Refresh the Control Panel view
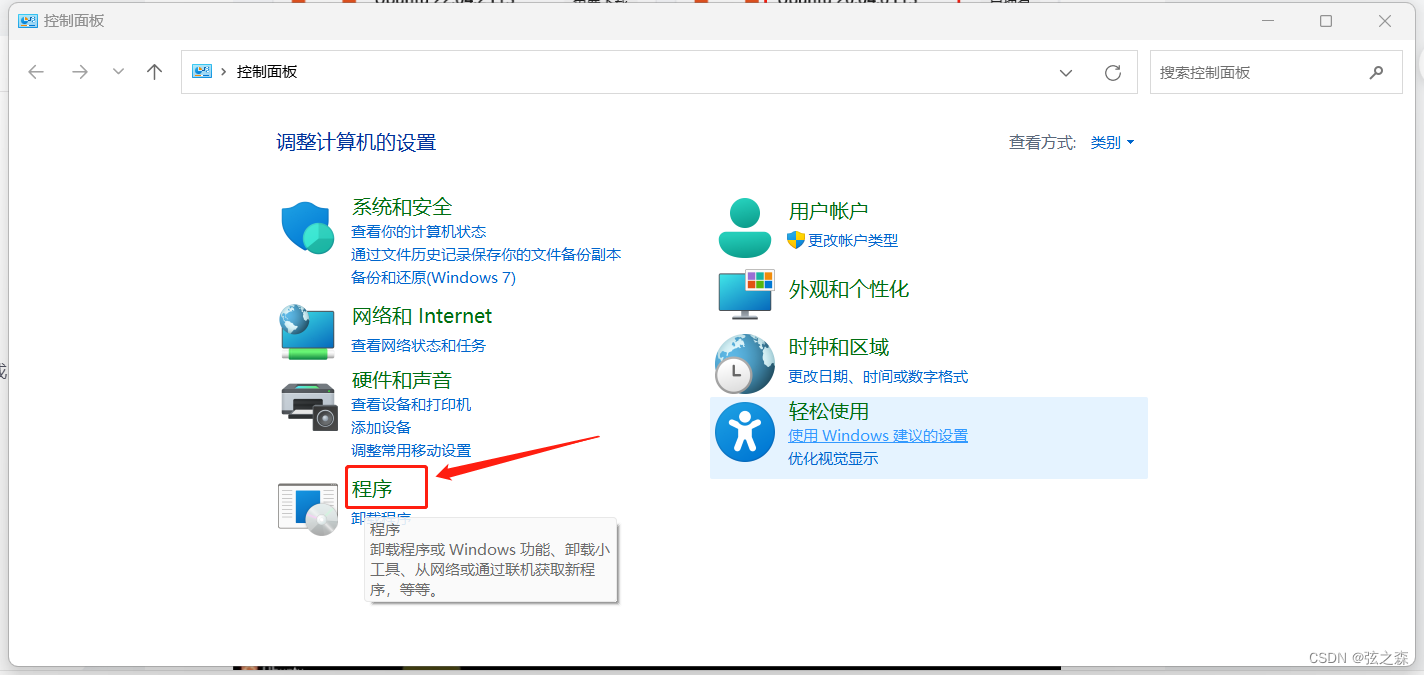Viewport: 1424px width, 675px height. (x=1113, y=72)
